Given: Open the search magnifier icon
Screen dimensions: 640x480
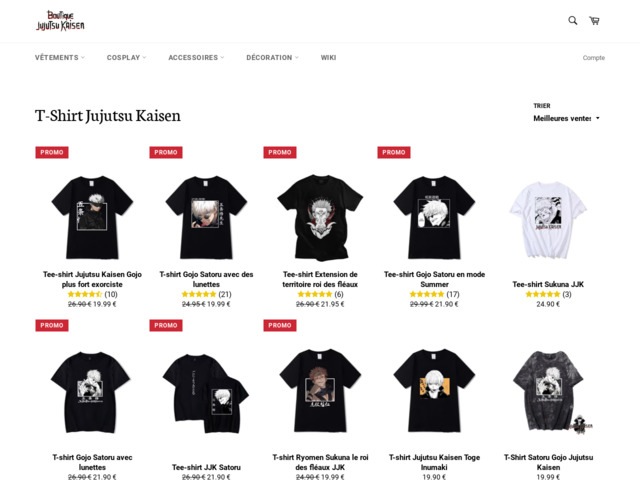Looking at the screenshot, I should point(573,20).
